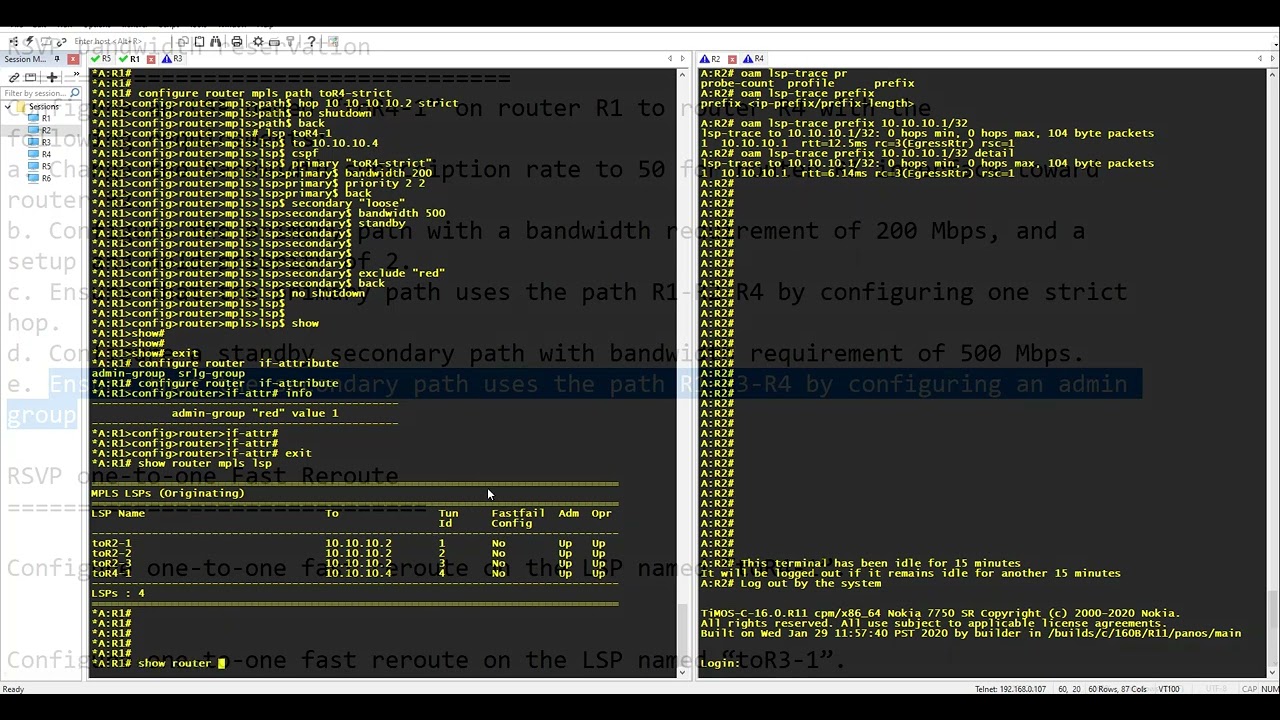
Task: Open Global Options gear icon
Action: (x=258, y=42)
